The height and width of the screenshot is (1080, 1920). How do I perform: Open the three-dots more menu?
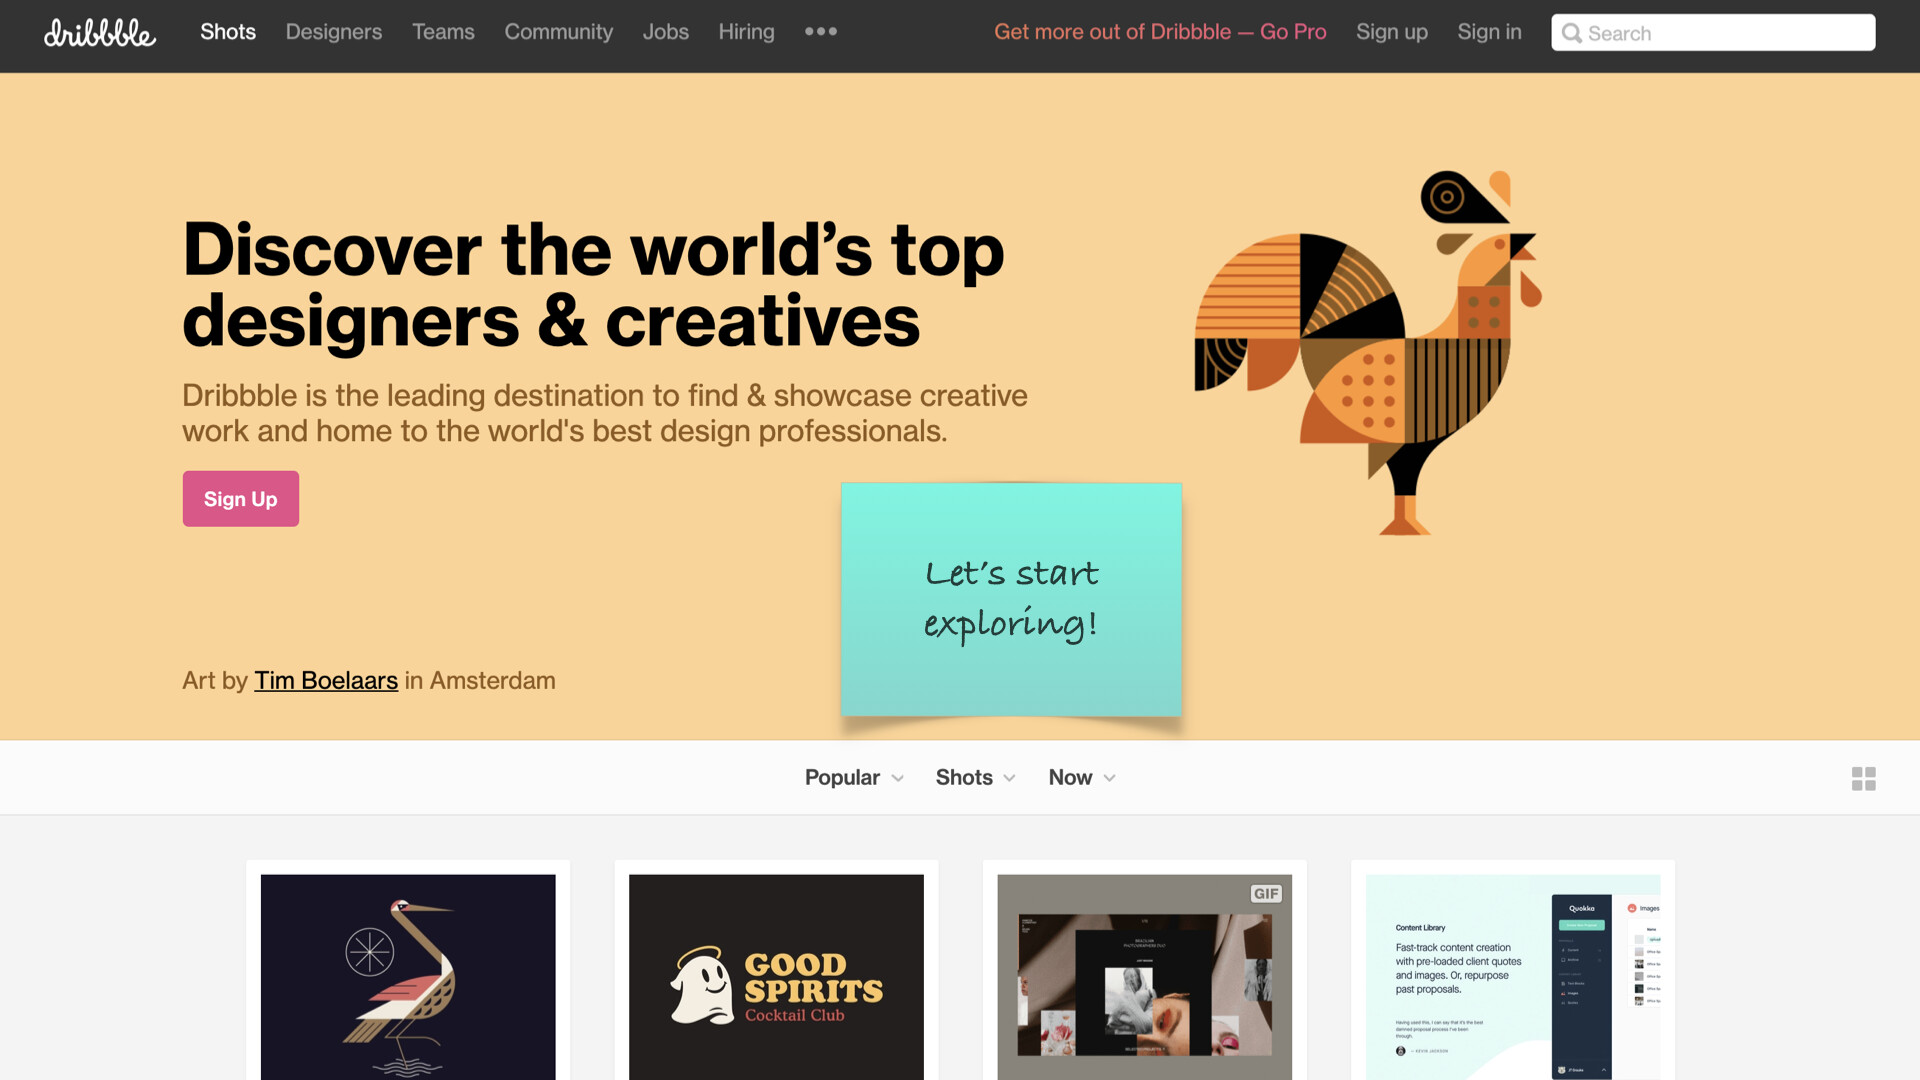(x=821, y=31)
